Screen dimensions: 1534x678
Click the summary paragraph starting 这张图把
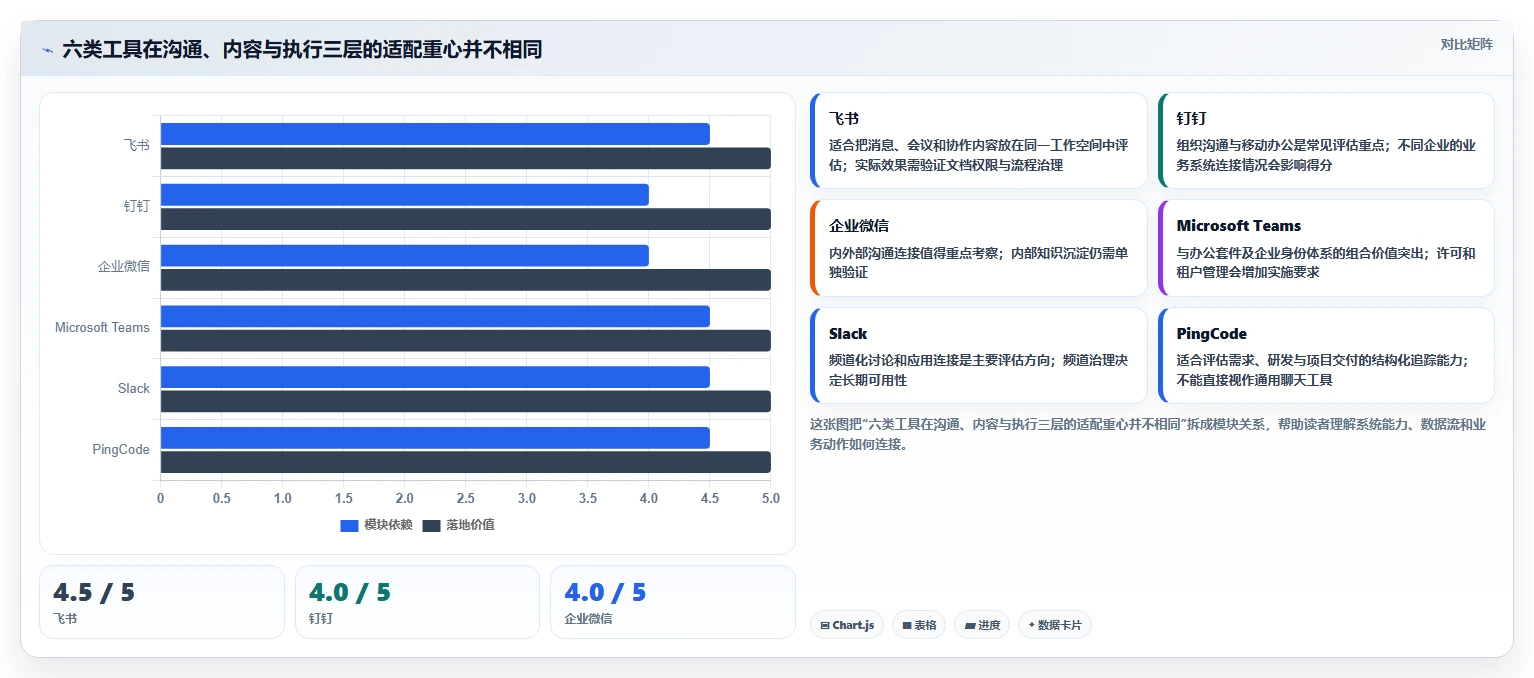coord(1148,434)
